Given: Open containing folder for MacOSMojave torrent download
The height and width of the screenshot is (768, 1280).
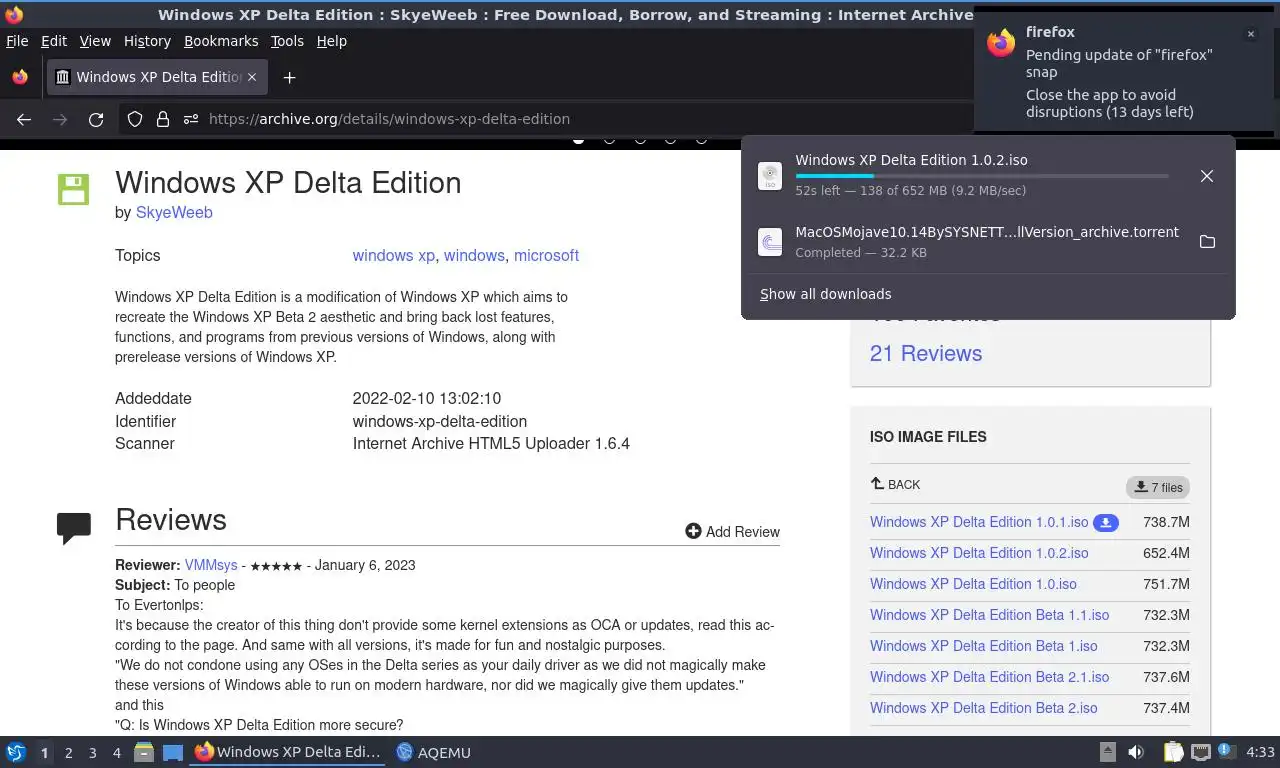Looking at the screenshot, I should pos(1207,242).
